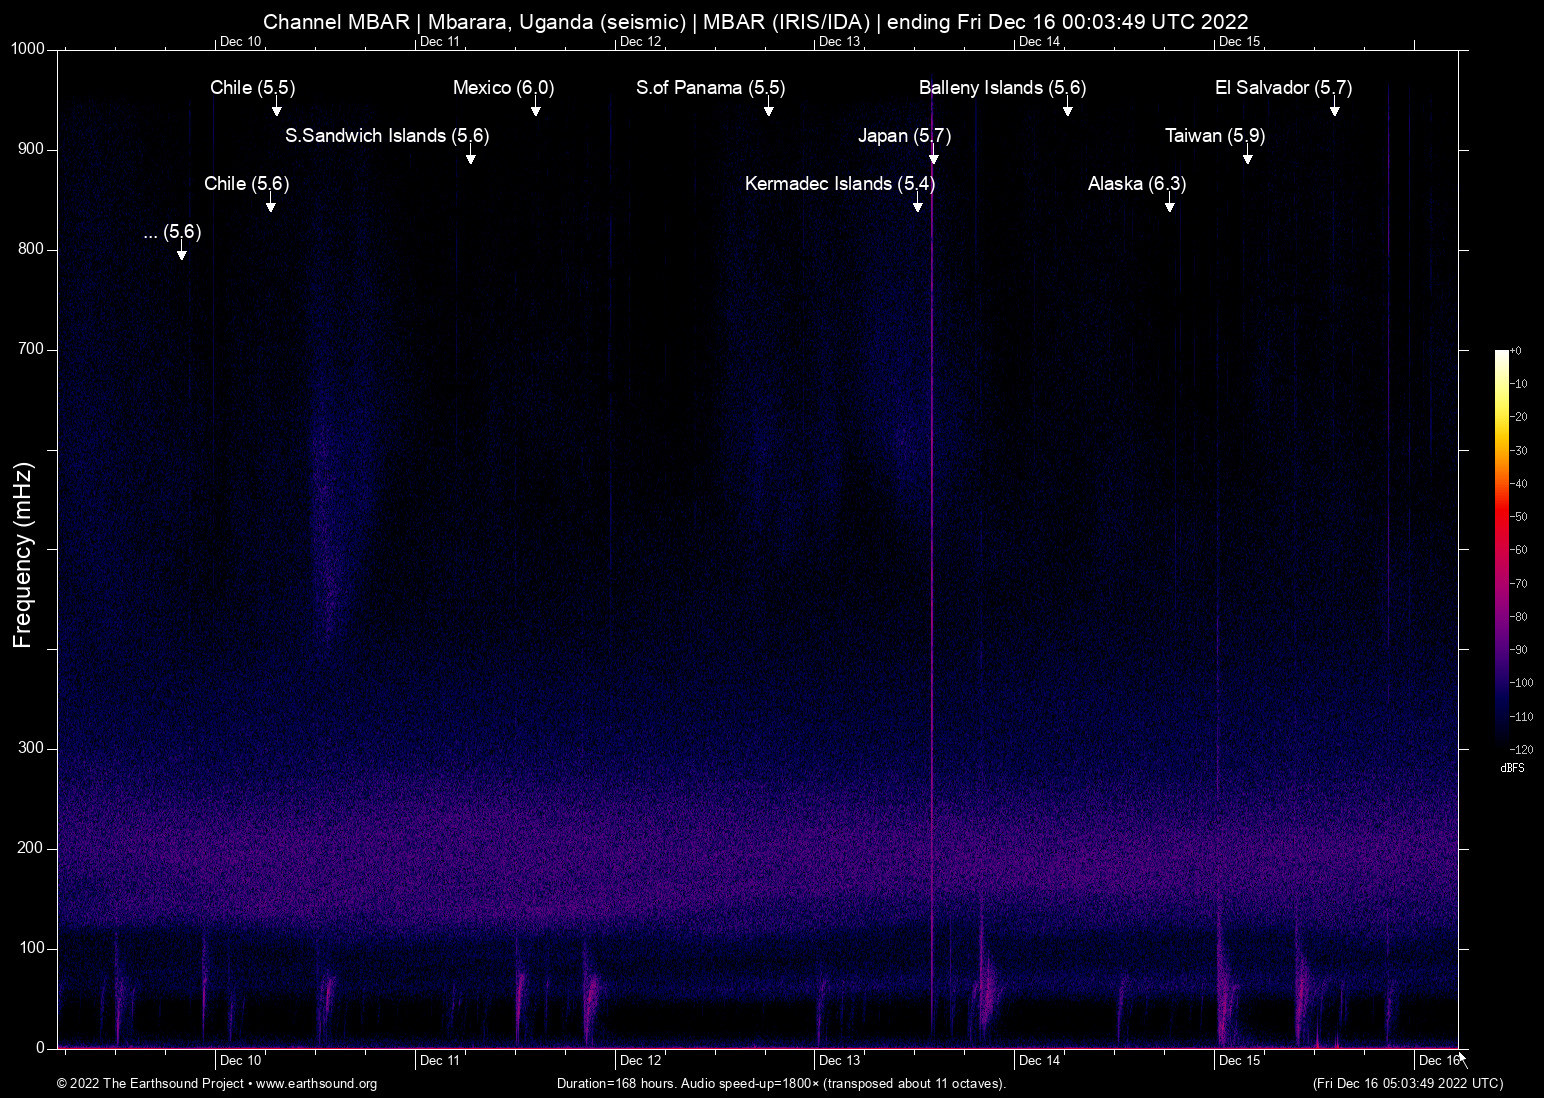Select the S.Sandwich Islands (5.6) event marker
1544x1098 pixels.
coord(387,136)
